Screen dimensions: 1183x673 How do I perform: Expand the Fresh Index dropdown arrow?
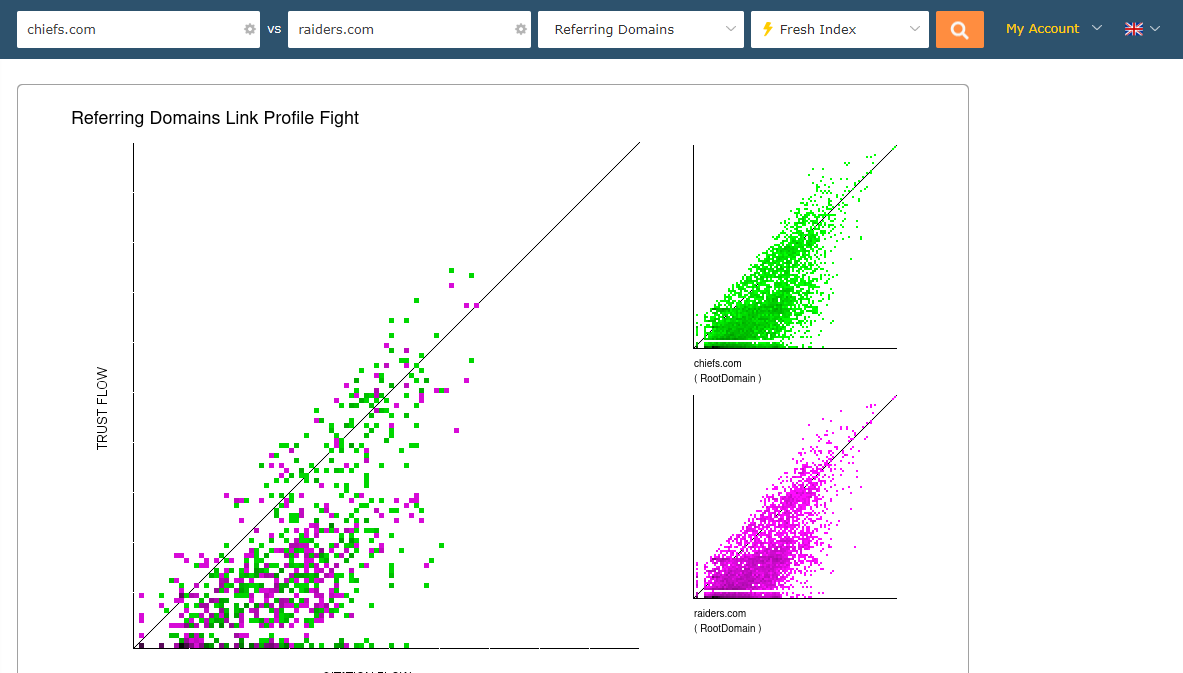tap(915, 29)
